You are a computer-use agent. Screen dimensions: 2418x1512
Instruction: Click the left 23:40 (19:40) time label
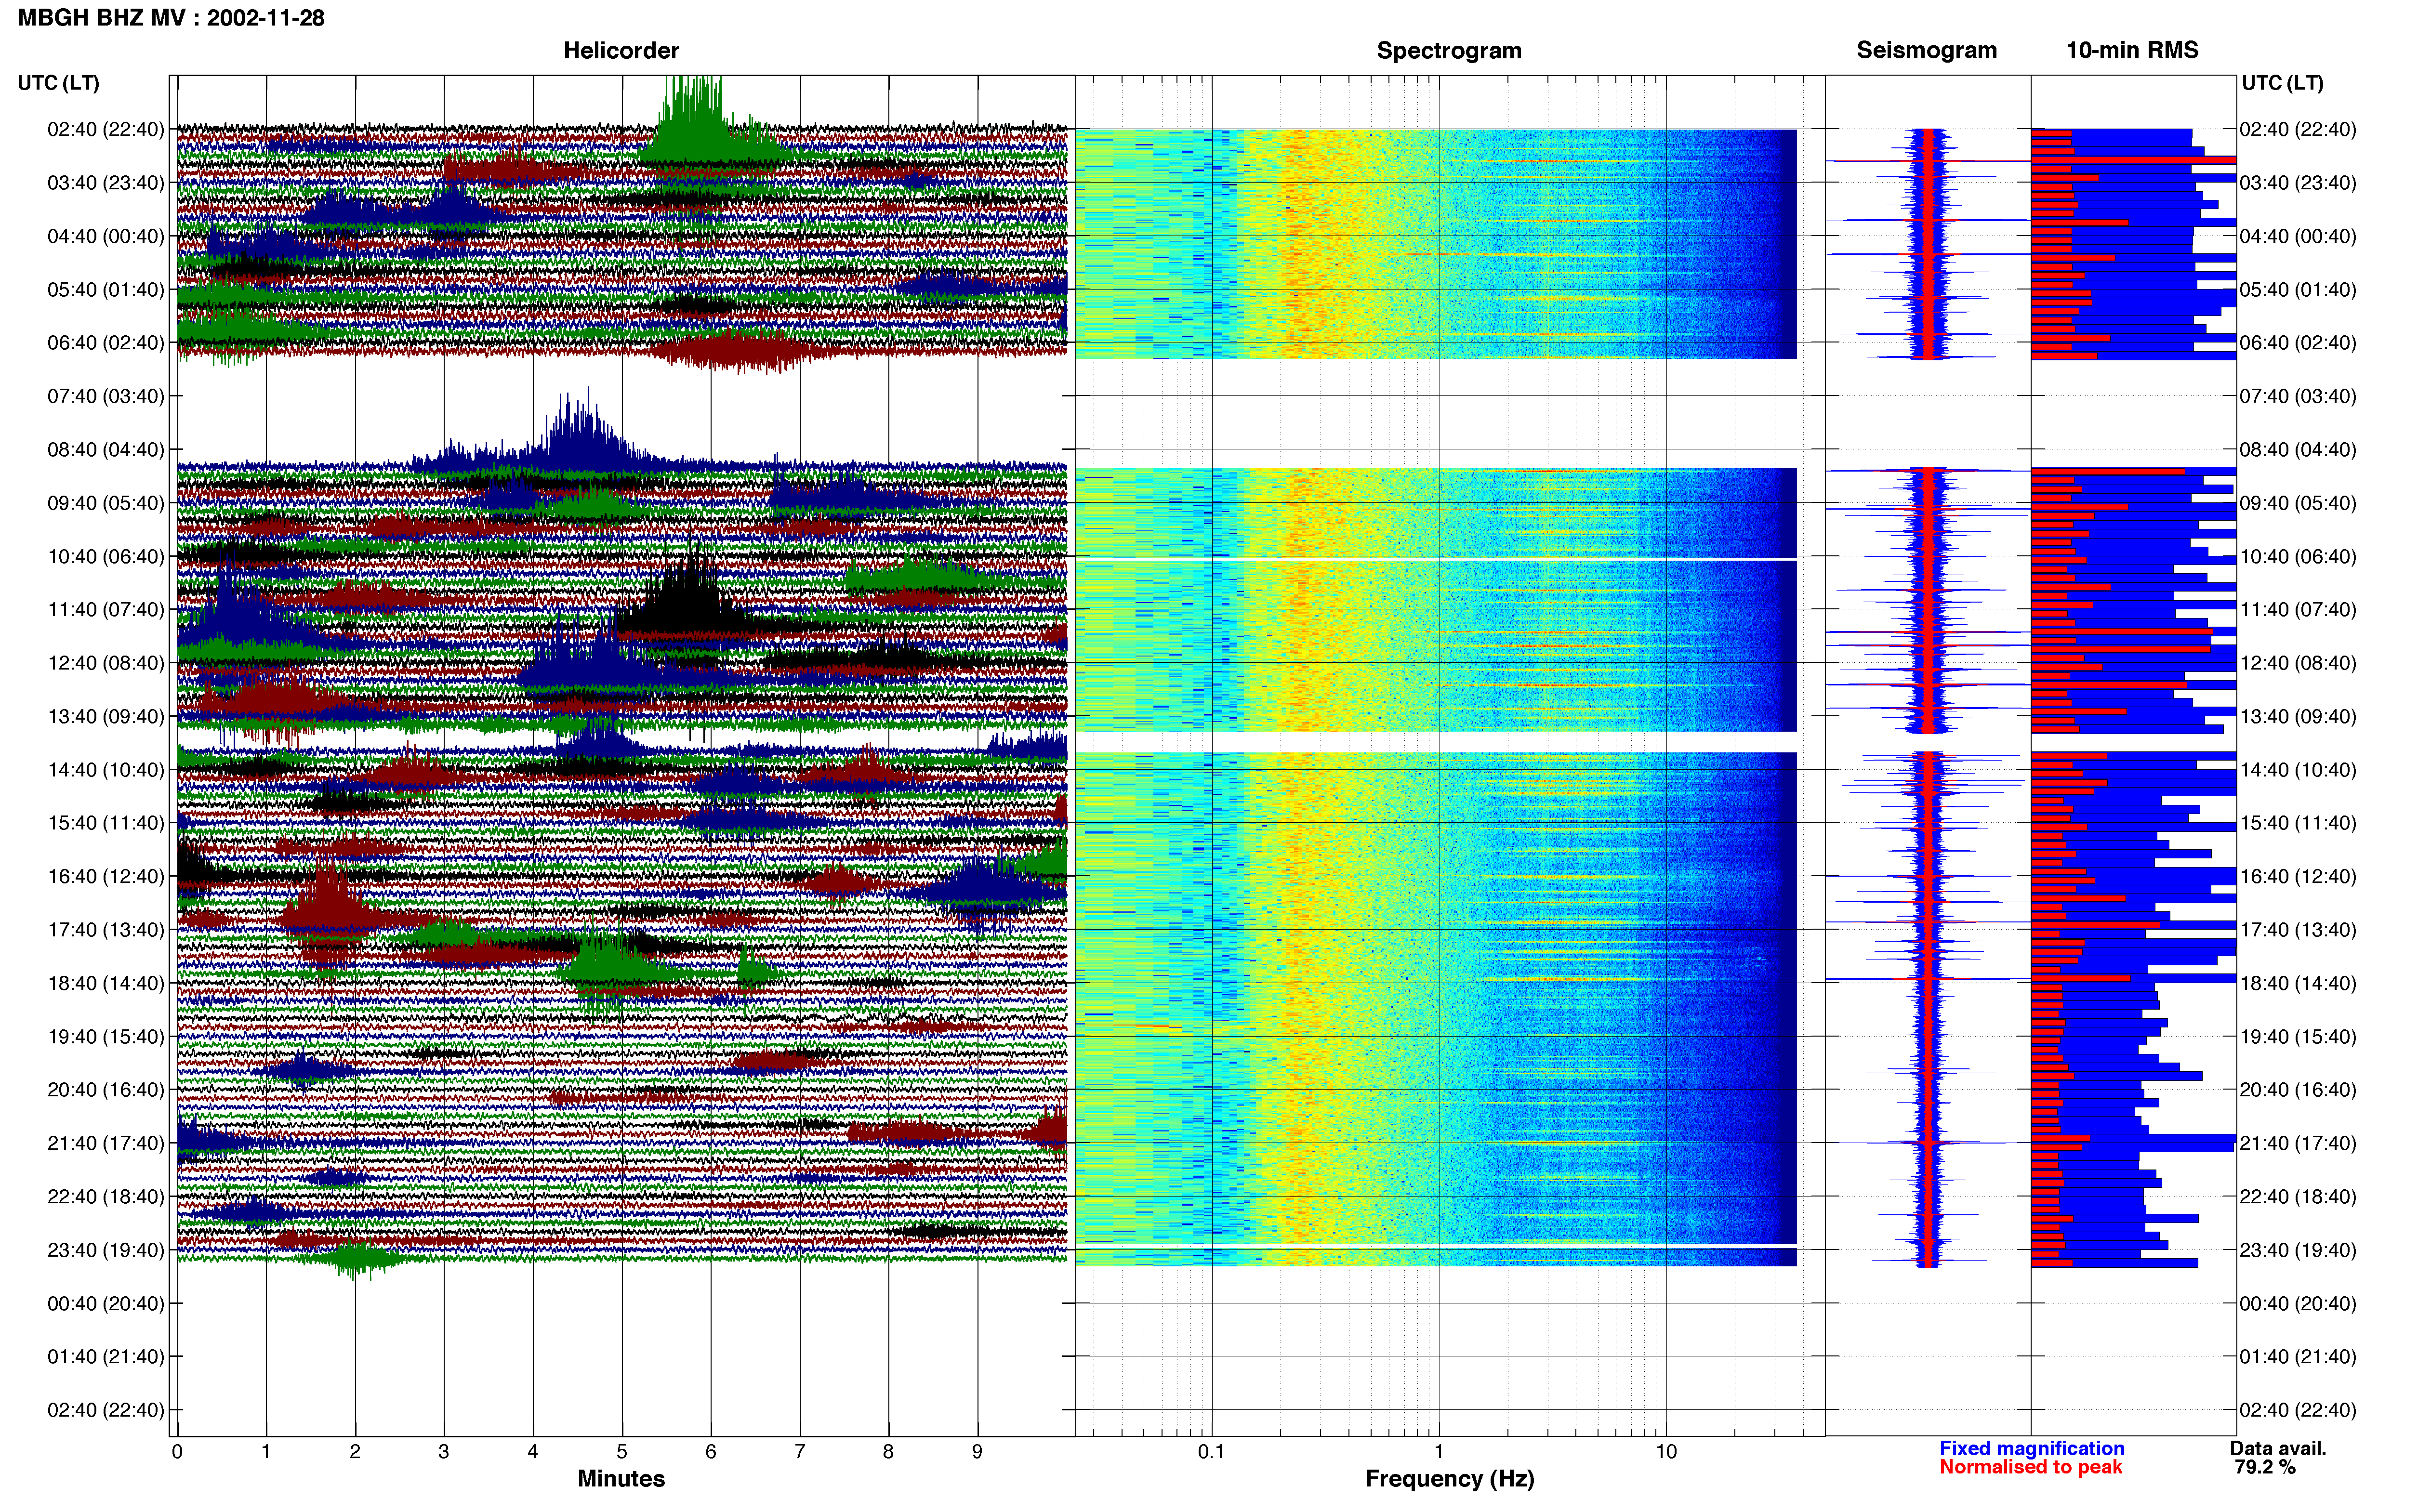[106, 1249]
